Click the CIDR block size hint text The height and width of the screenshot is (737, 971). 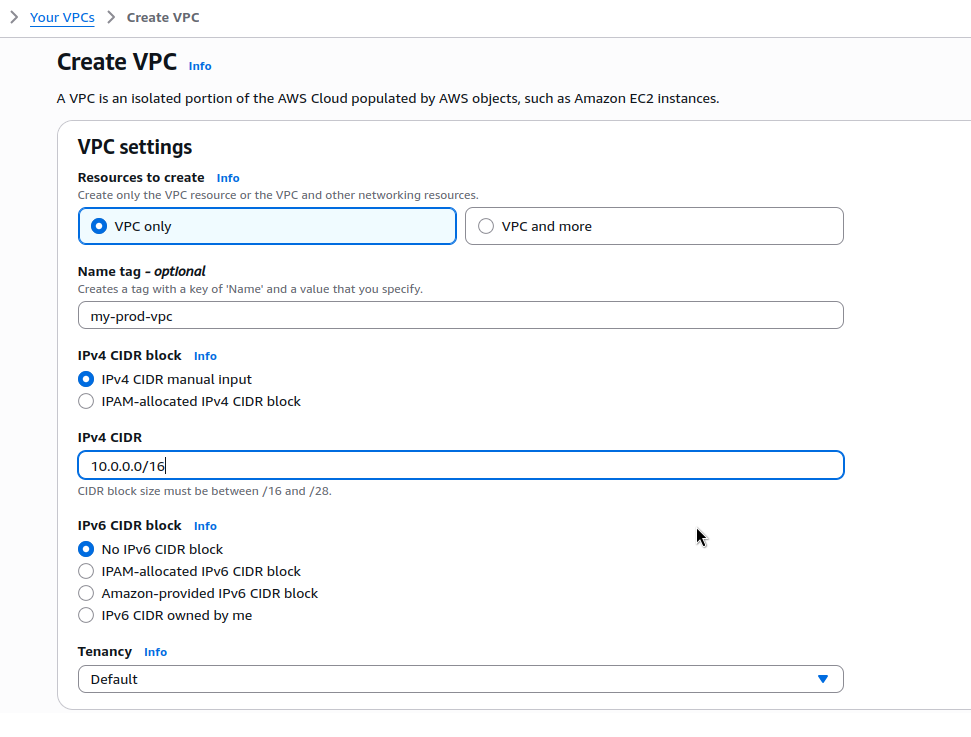[x=204, y=491]
